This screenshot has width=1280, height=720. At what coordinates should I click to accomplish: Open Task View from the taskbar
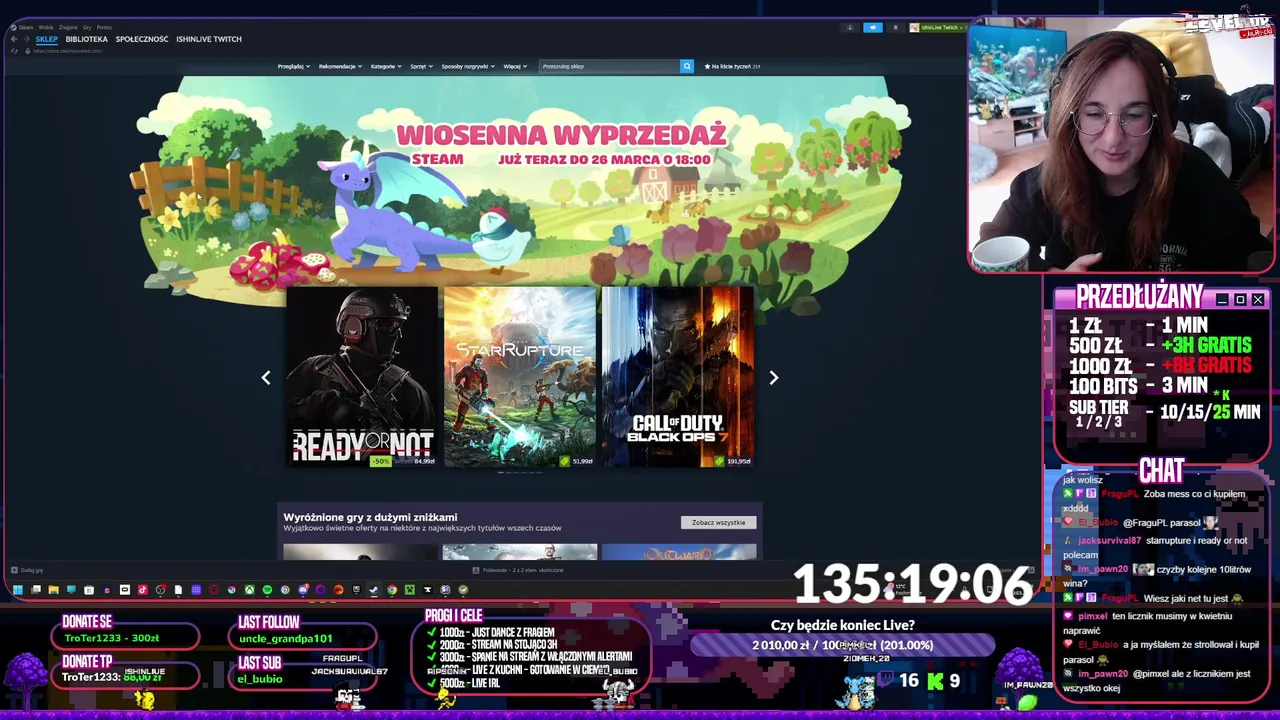pyautogui.click(x=36, y=590)
